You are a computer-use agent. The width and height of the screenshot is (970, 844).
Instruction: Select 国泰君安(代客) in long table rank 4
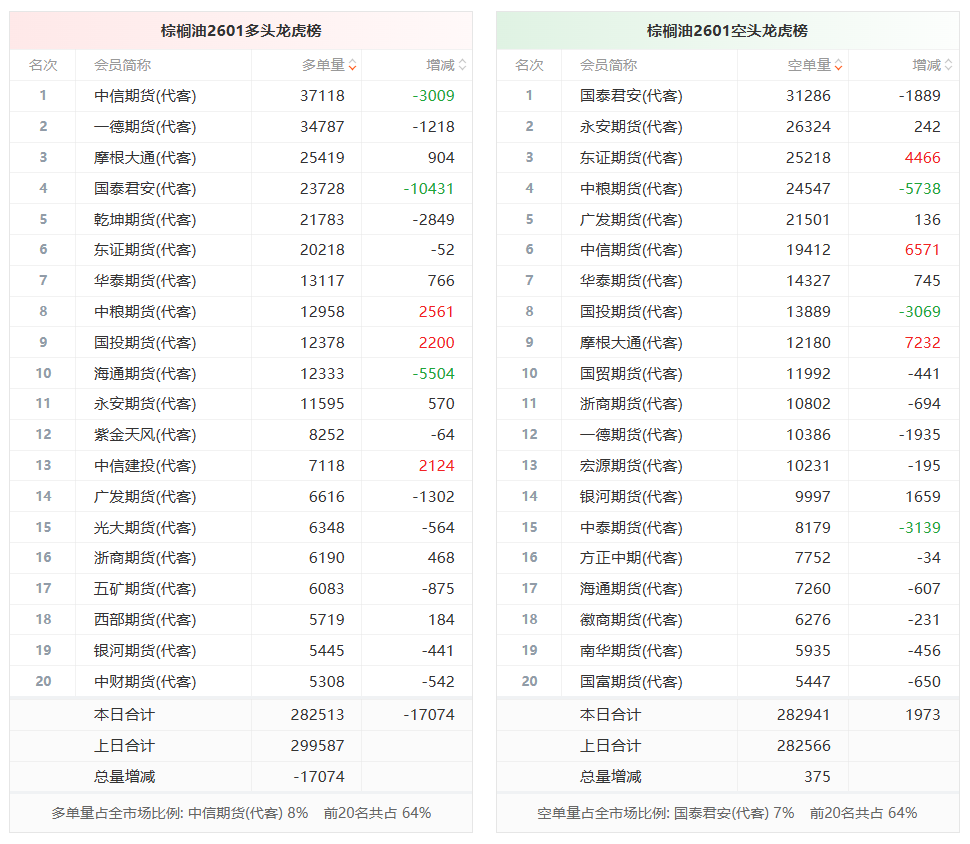click(145, 189)
